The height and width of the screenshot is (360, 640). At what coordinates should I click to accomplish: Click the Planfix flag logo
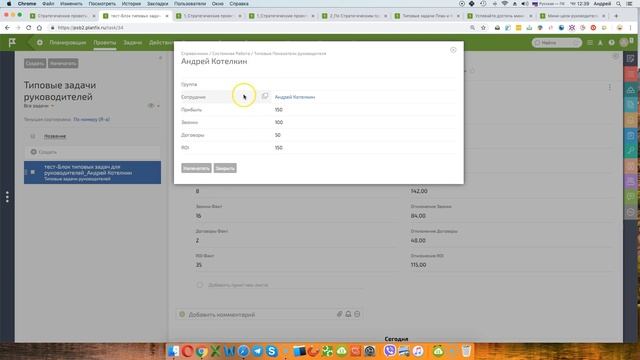(x=12, y=42)
